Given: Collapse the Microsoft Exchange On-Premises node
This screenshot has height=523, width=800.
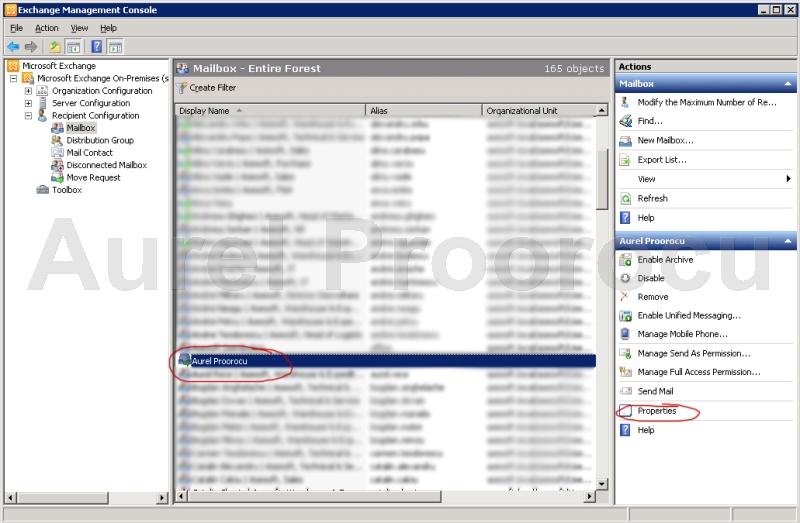Looking at the screenshot, I should click(14, 79).
